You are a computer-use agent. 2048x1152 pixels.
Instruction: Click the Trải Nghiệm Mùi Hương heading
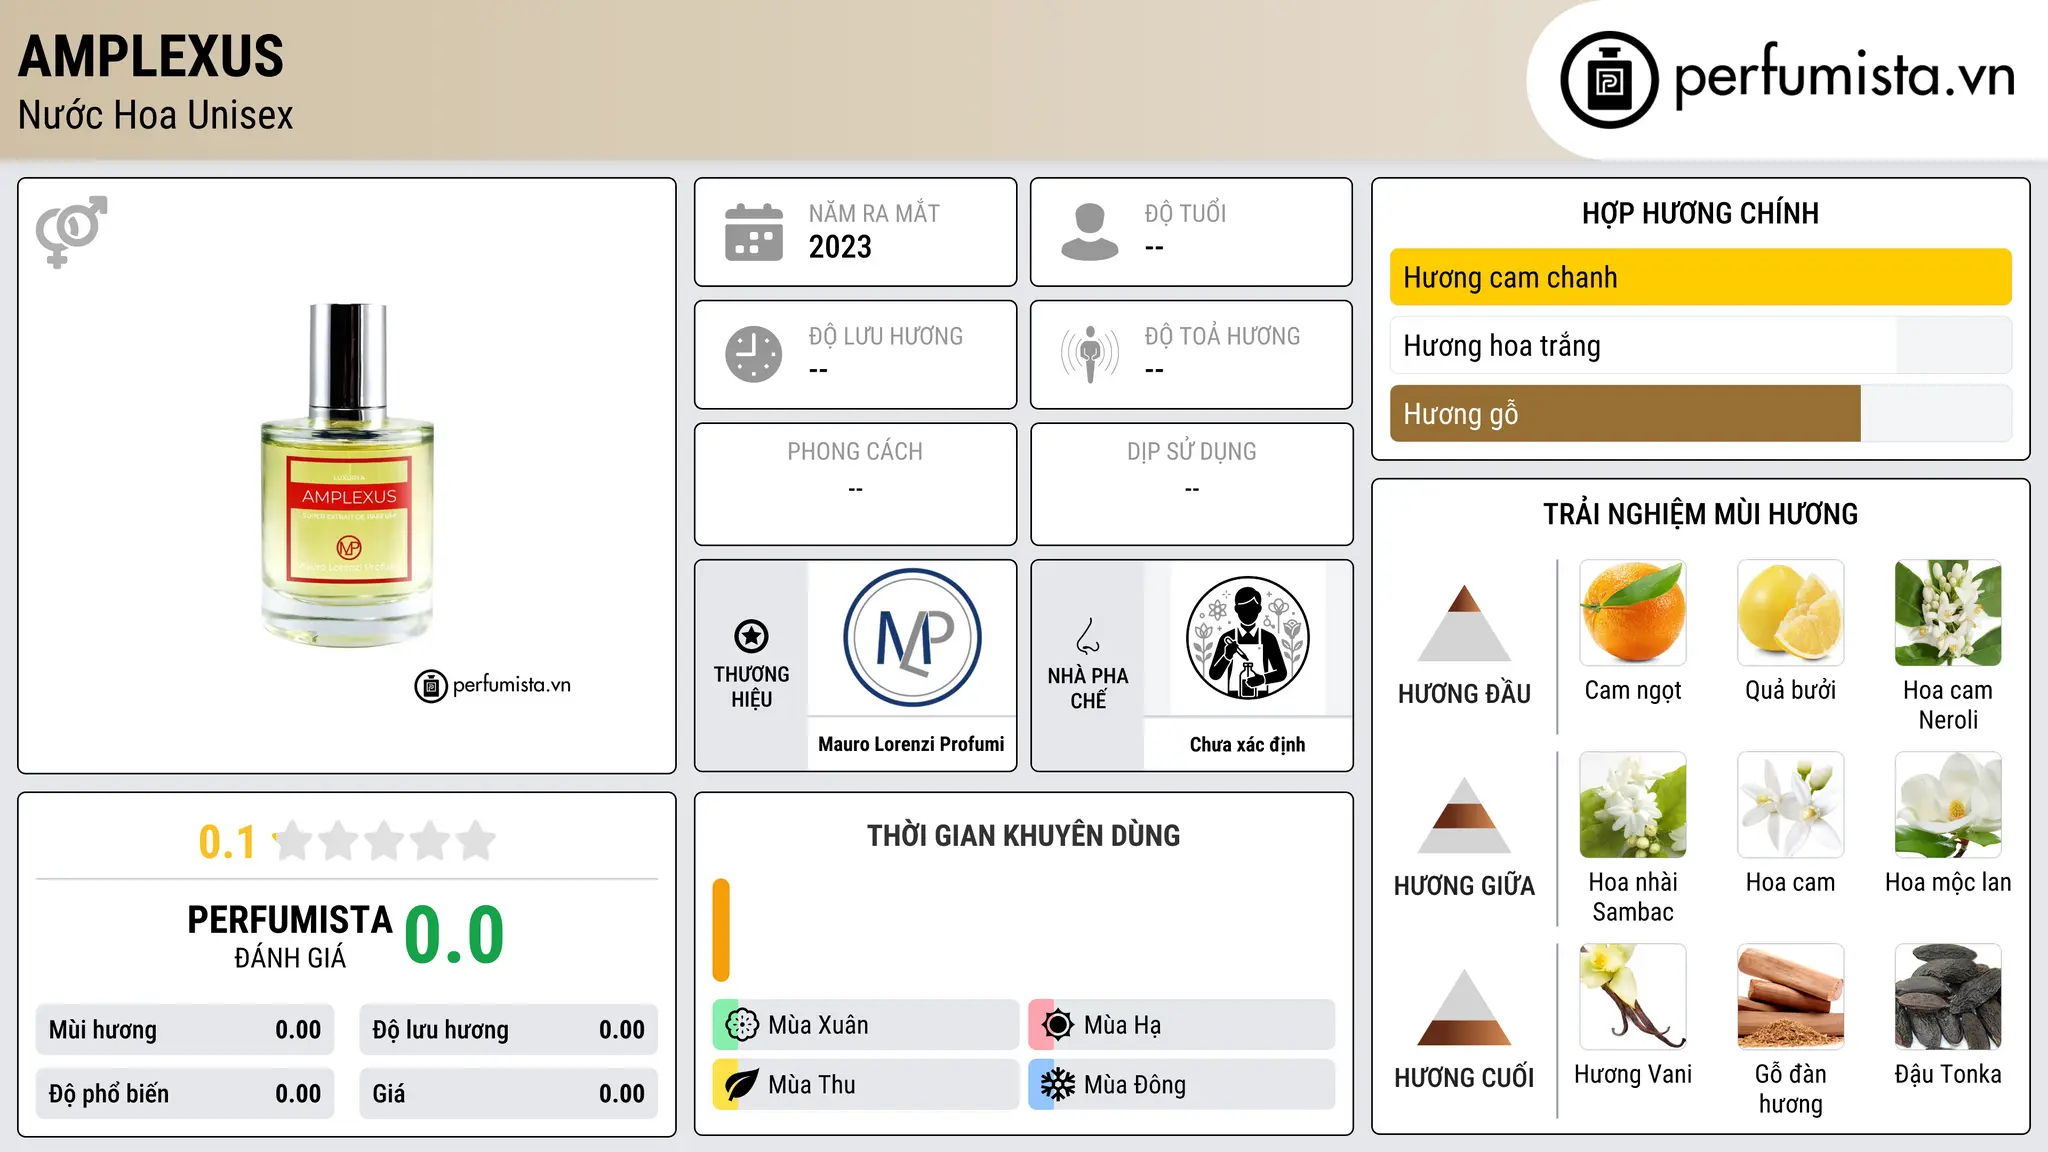pyautogui.click(x=1700, y=514)
